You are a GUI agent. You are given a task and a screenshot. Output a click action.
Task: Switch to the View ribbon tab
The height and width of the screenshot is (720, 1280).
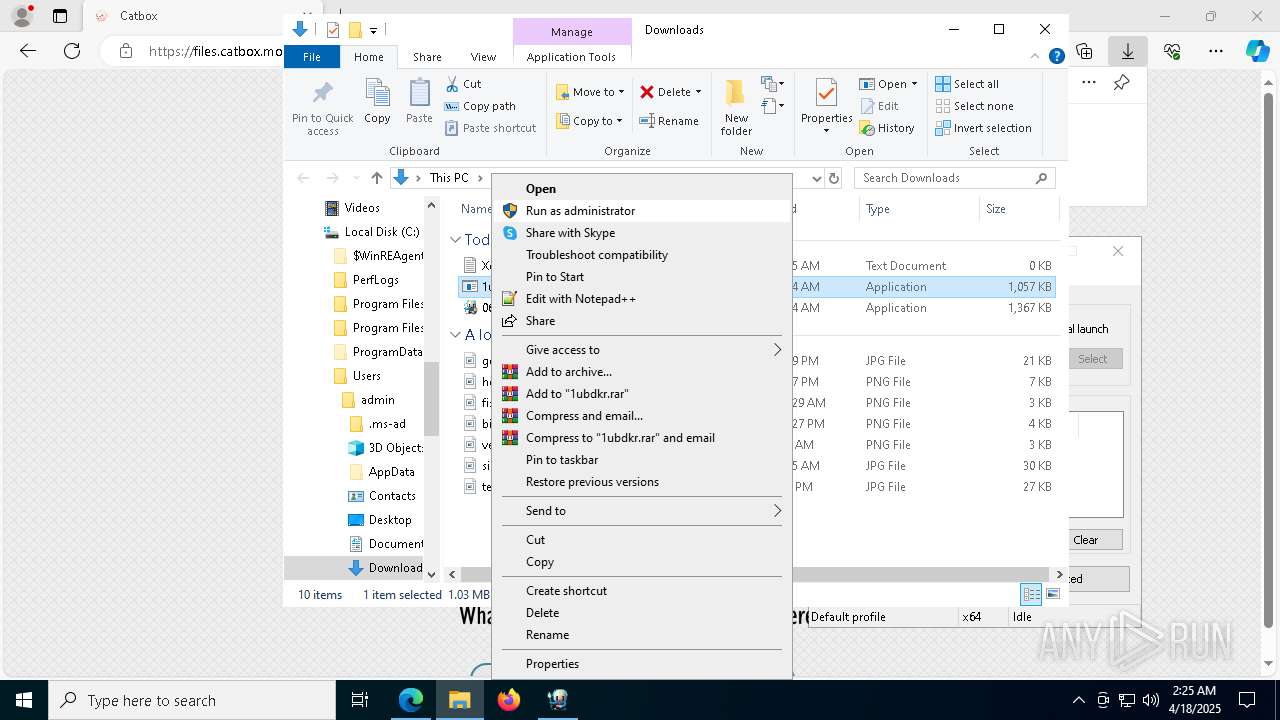point(483,57)
